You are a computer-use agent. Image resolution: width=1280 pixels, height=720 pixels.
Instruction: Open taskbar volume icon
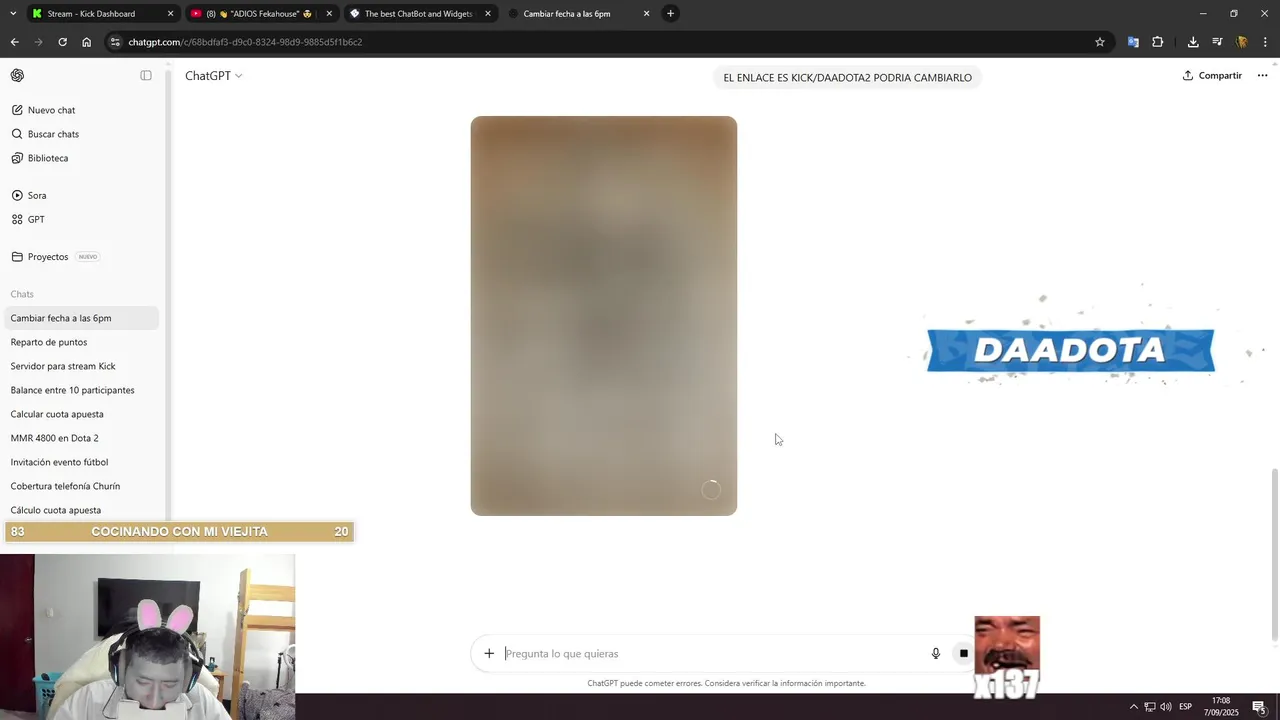click(x=1166, y=707)
